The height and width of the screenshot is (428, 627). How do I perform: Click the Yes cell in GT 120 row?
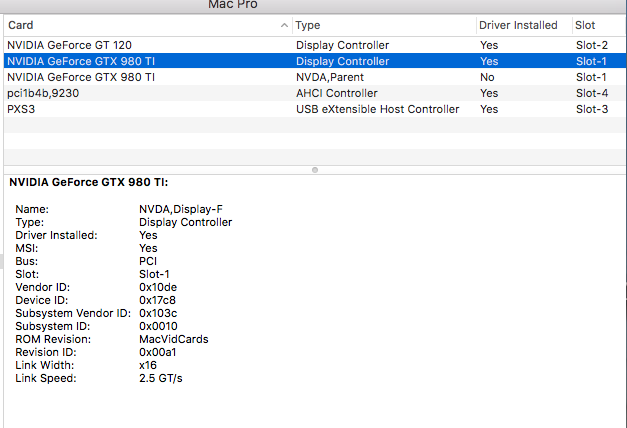coord(489,45)
